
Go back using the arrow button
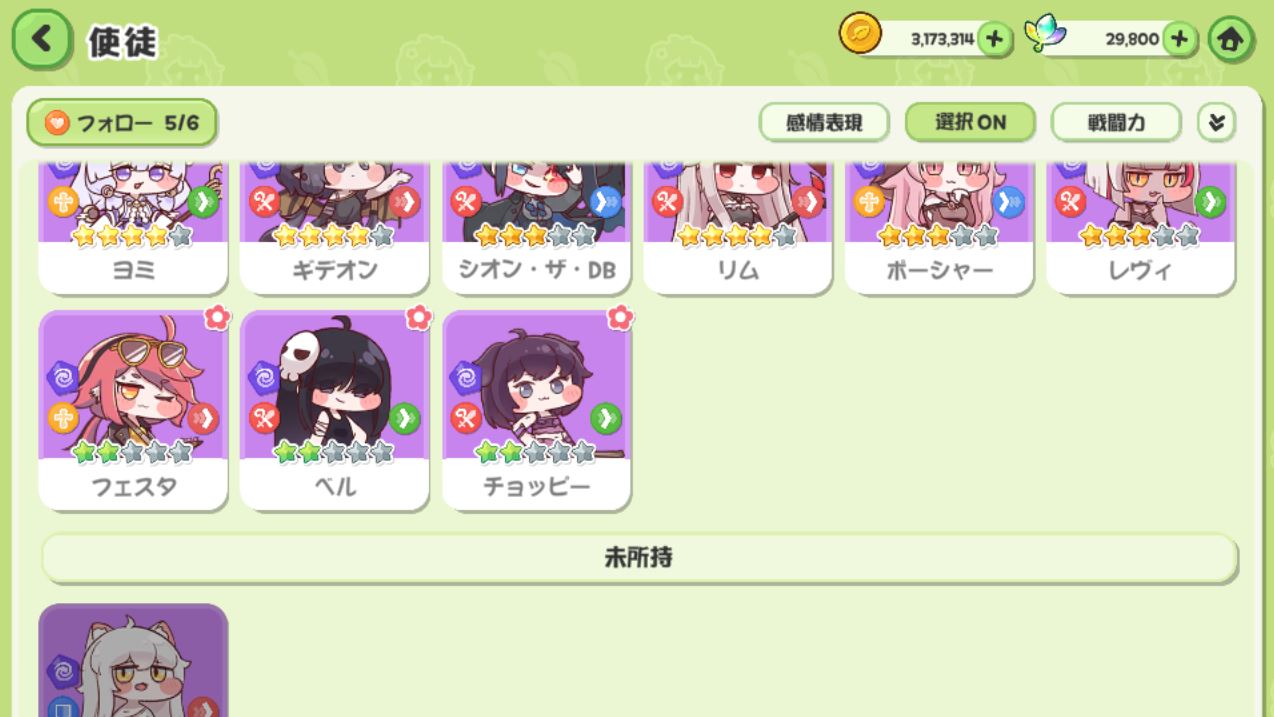(42, 39)
